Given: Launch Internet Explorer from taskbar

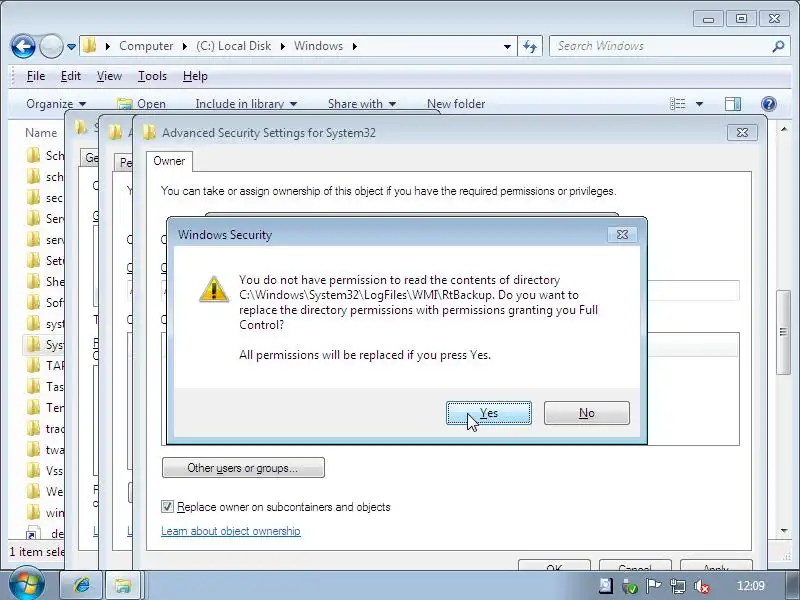Looking at the screenshot, I should click(82, 585).
